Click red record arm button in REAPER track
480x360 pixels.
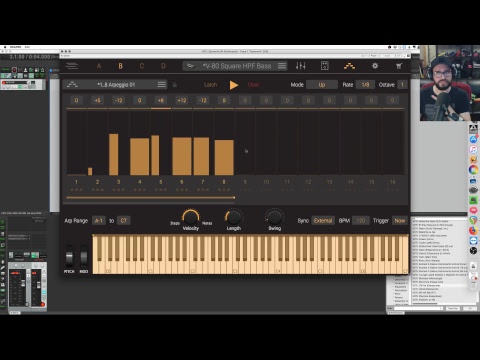pyautogui.click(x=4, y=82)
